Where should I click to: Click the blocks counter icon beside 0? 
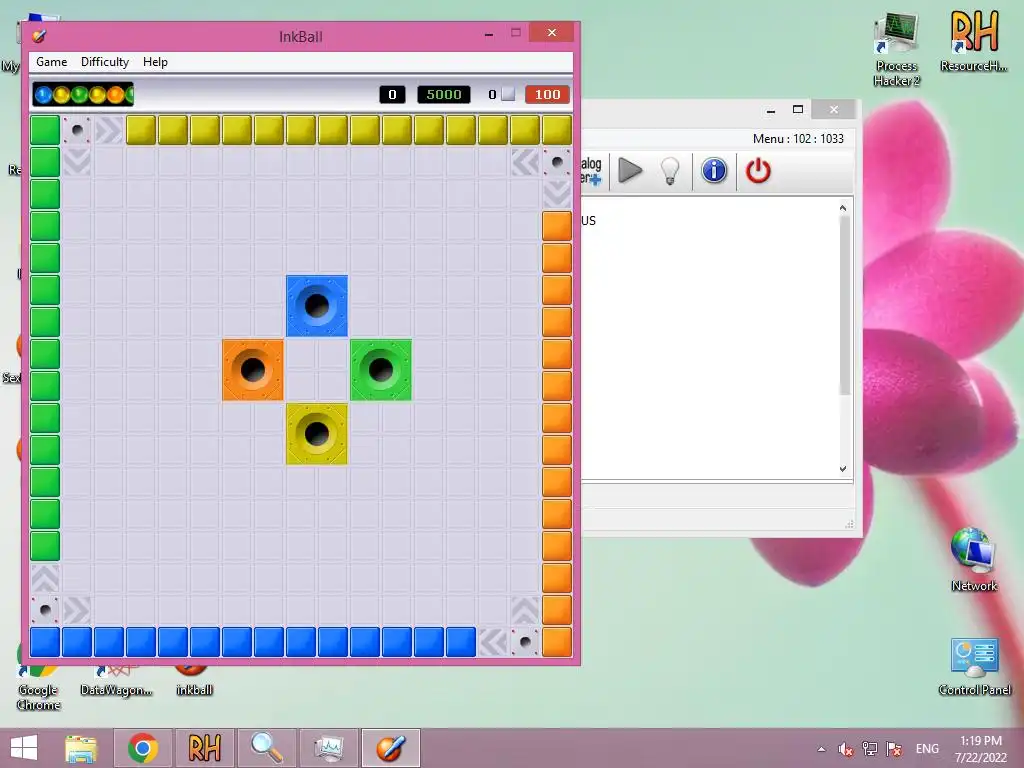(x=508, y=95)
